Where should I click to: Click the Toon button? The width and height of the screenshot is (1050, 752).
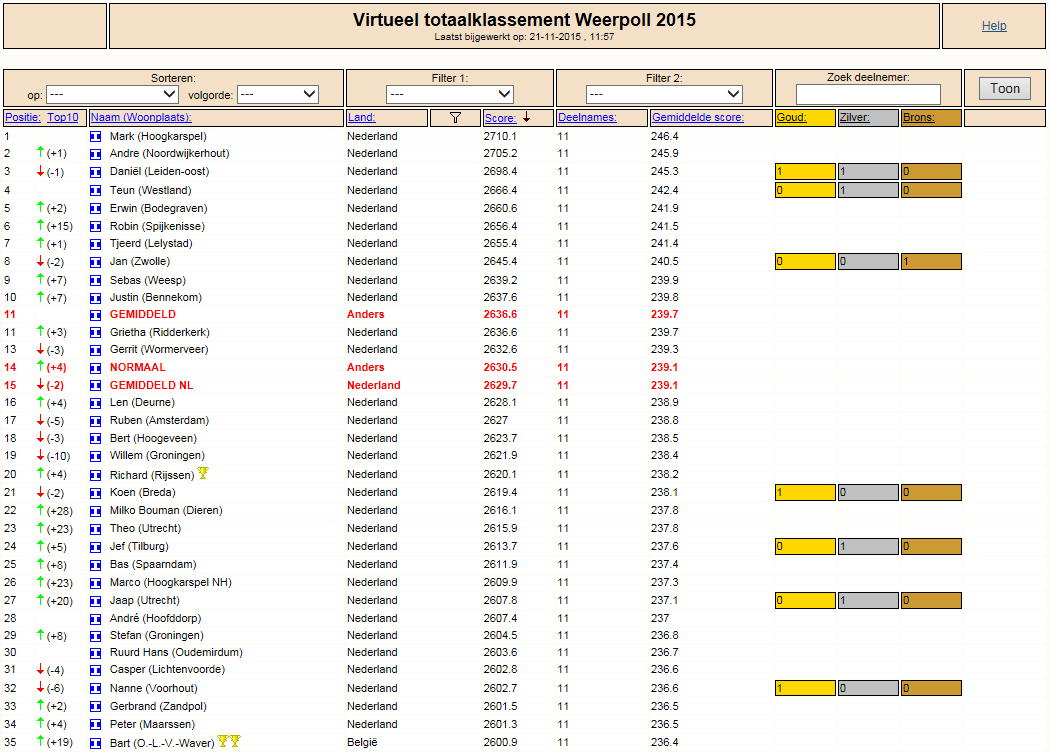pyautogui.click(x=1004, y=89)
